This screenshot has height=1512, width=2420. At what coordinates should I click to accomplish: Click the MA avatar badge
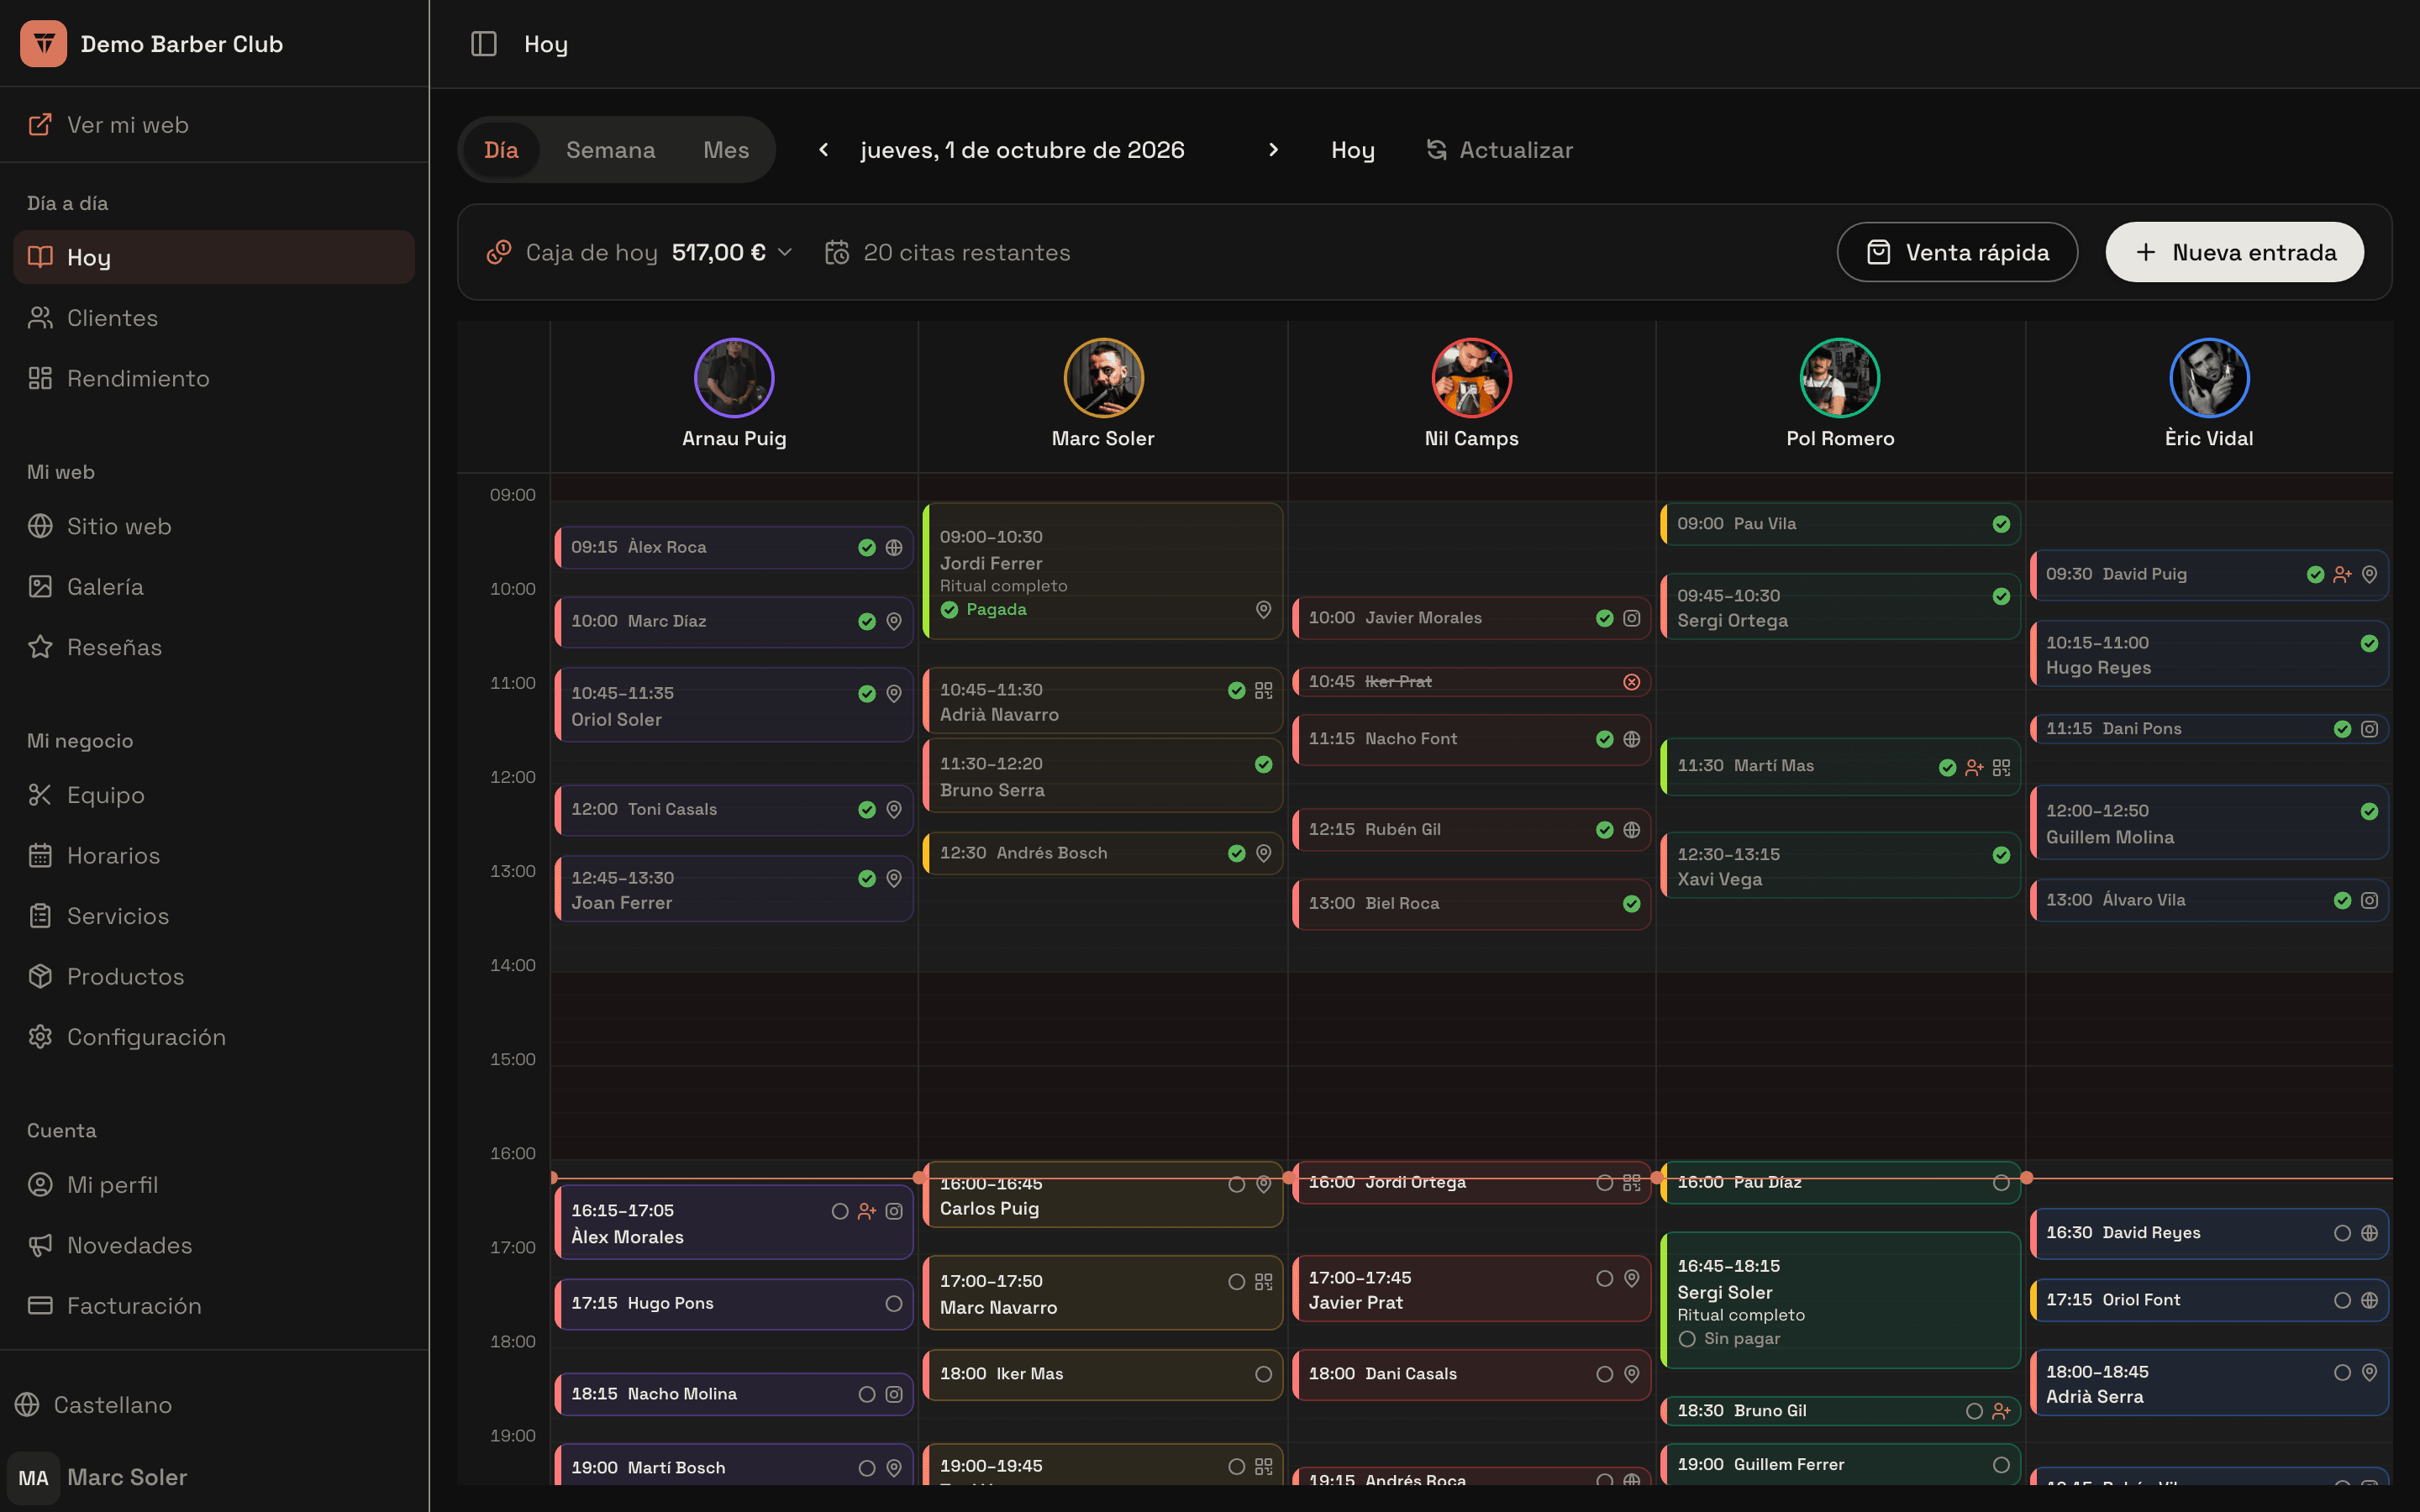pyautogui.click(x=33, y=1477)
